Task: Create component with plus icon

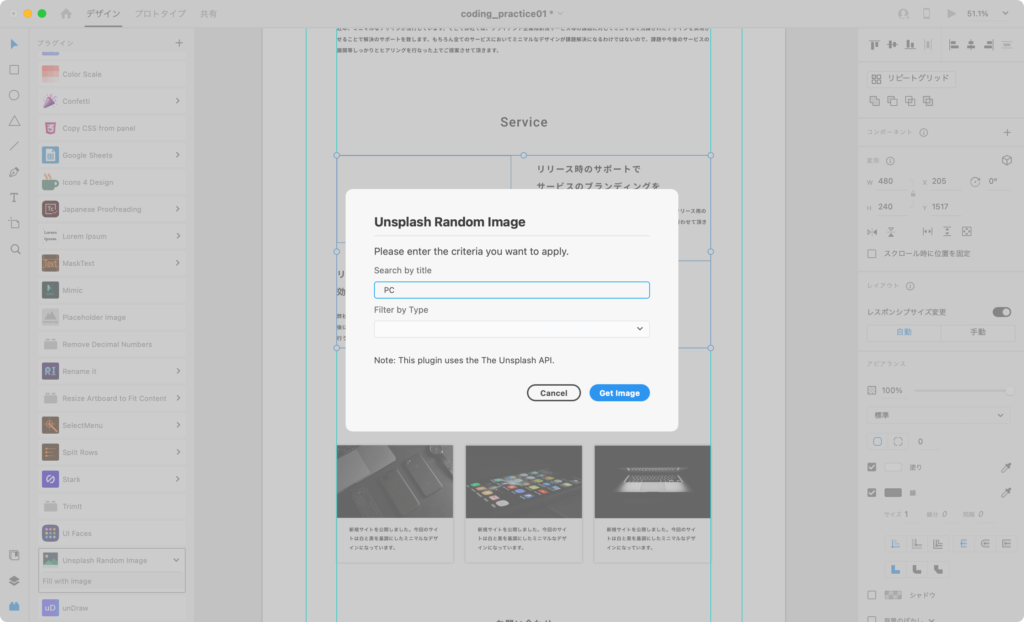Action: pyautogui.click(x=1007, y=133)
